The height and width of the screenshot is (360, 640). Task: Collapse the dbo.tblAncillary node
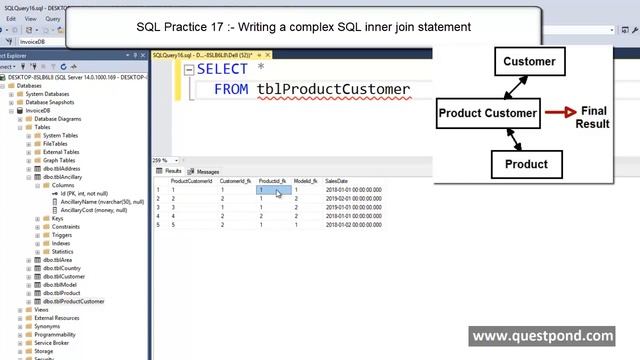pyautogui.click(x=29, y=177)
